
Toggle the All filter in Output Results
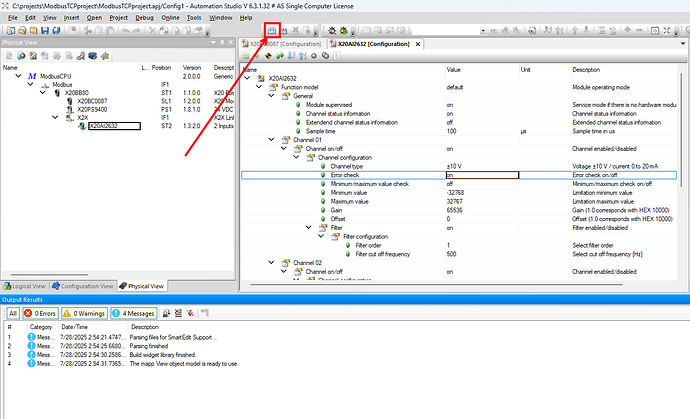[13, 313]
